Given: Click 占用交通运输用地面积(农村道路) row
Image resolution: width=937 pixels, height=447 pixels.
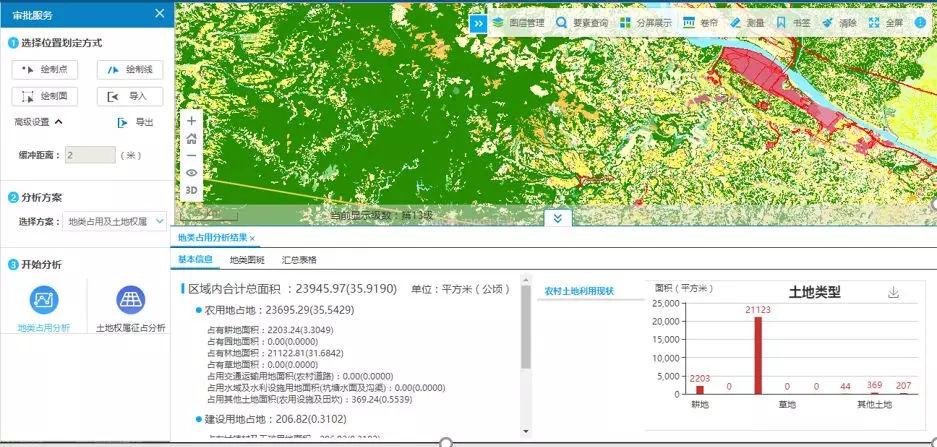Looking at the screenshot, I should click(300, 376).
